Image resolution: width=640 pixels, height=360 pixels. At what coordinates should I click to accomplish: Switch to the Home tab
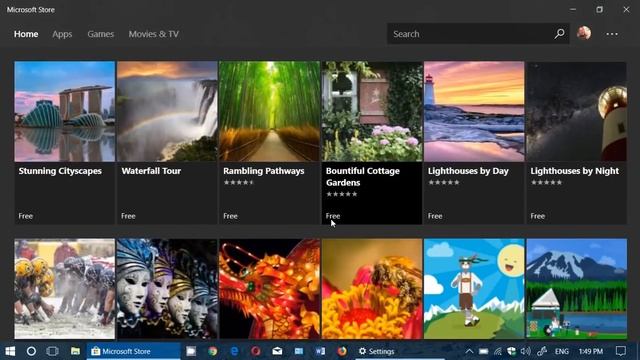(26, 34)
